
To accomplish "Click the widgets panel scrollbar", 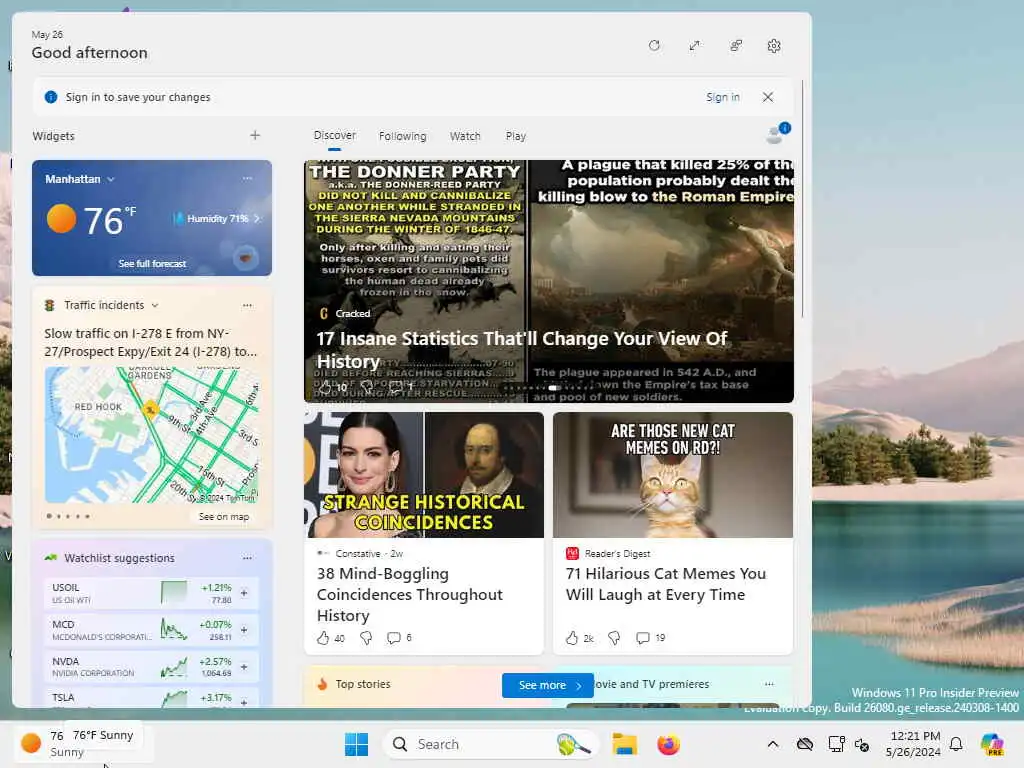I will pyautogui.click(x=803, y=199).
